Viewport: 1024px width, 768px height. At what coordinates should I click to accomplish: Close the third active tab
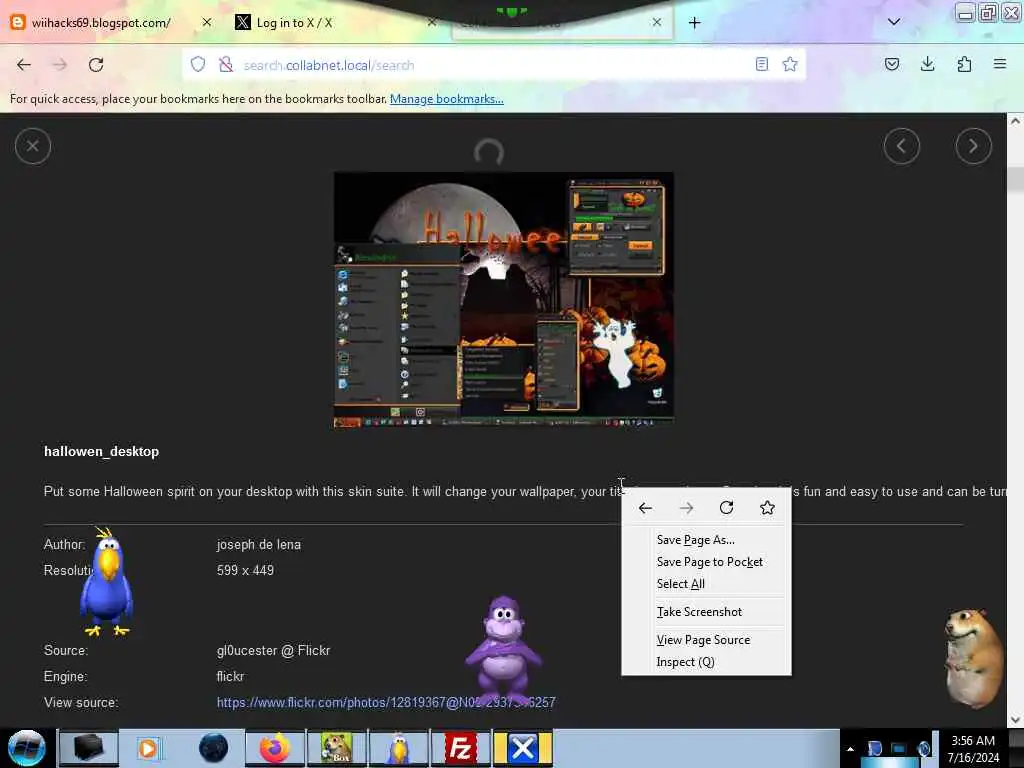pos(656,22)
